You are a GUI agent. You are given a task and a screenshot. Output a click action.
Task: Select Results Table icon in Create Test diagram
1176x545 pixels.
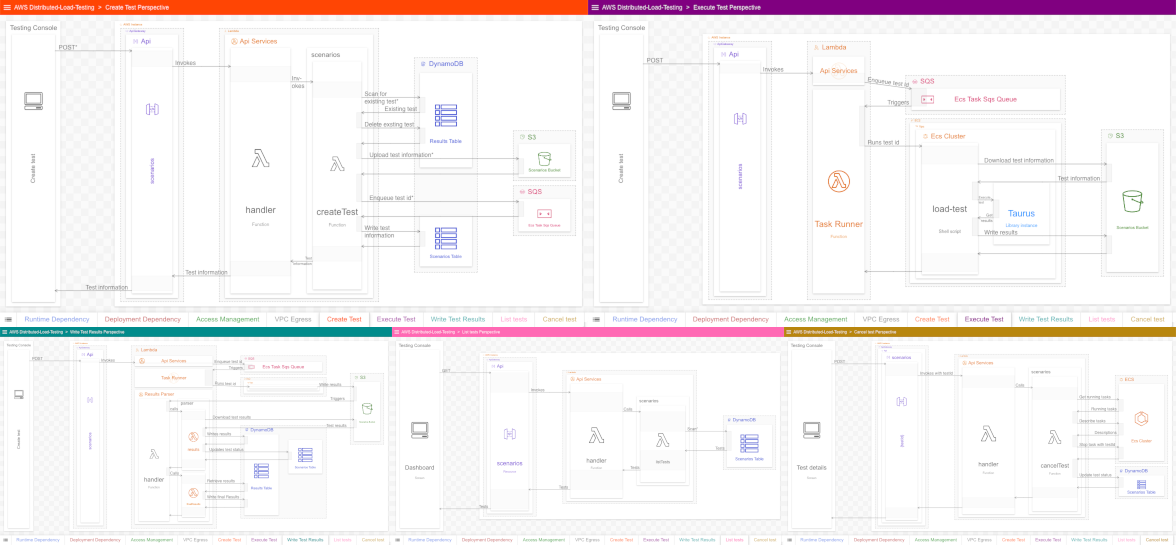point(446,116)
